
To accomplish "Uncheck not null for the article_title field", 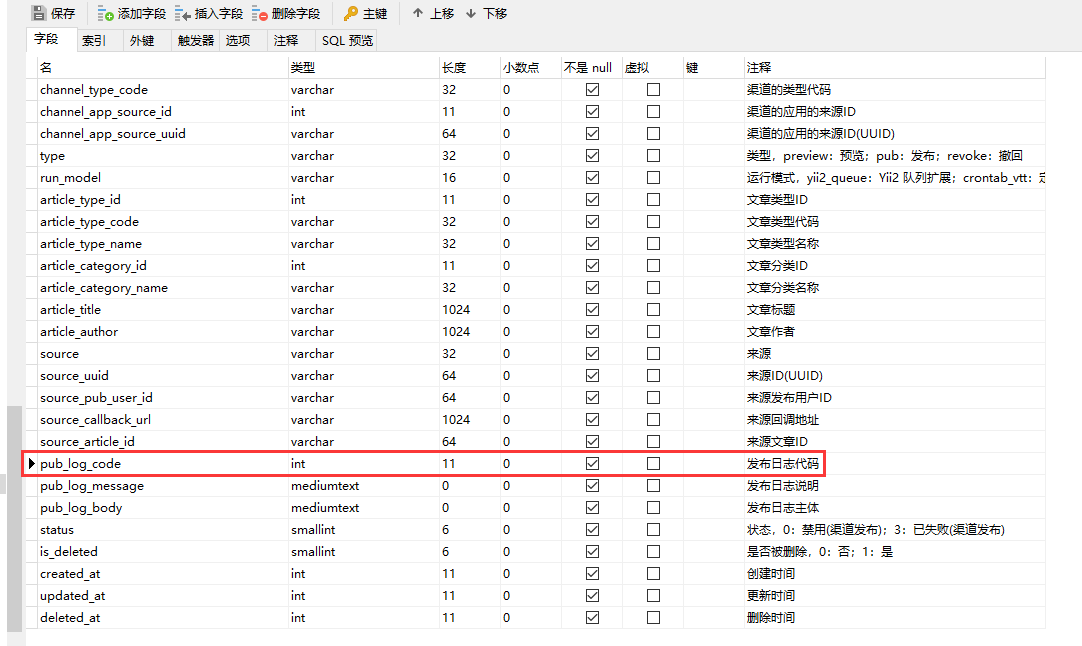I will [592, 310].
